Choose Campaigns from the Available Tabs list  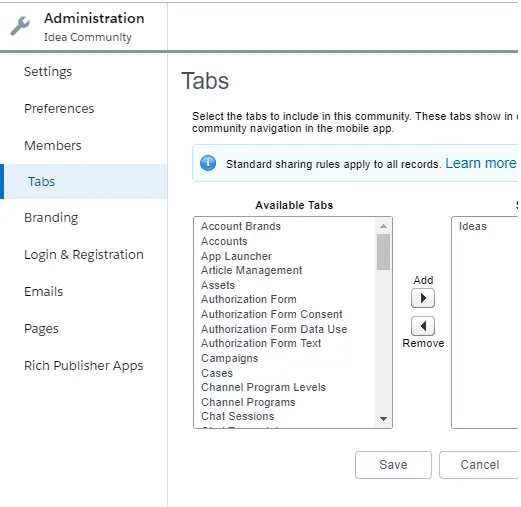(230, 358)
